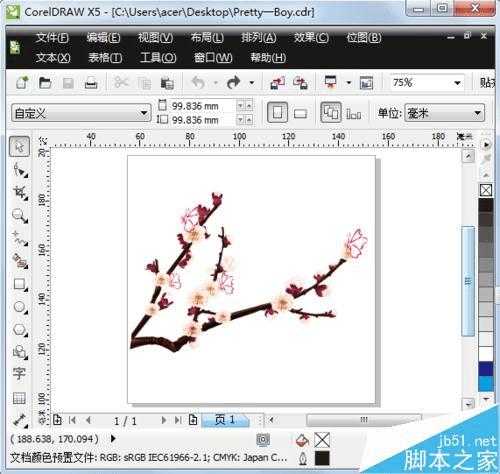Activate the Text tool
The height and width of the screenshot is (474, 500).
click(x=19, y=373)
